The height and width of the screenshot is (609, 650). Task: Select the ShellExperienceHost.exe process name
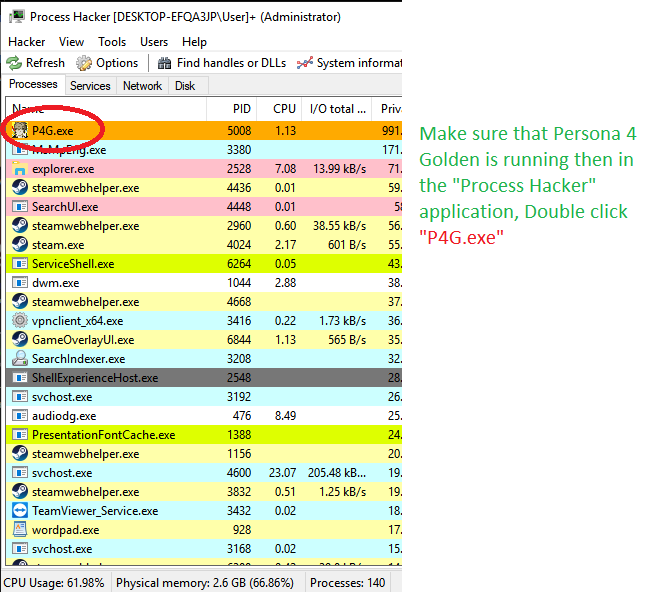tap(95, 378)
